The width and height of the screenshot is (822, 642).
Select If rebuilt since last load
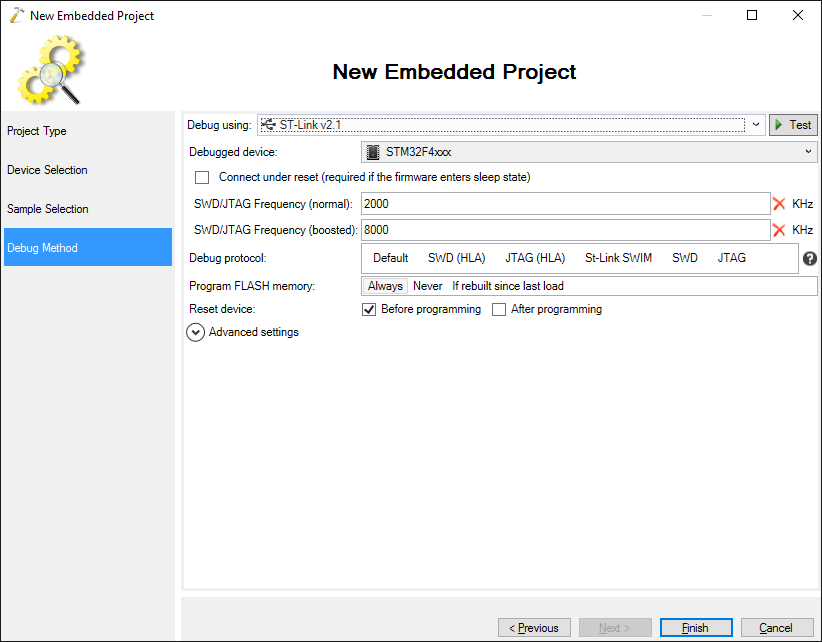point(508,286)
